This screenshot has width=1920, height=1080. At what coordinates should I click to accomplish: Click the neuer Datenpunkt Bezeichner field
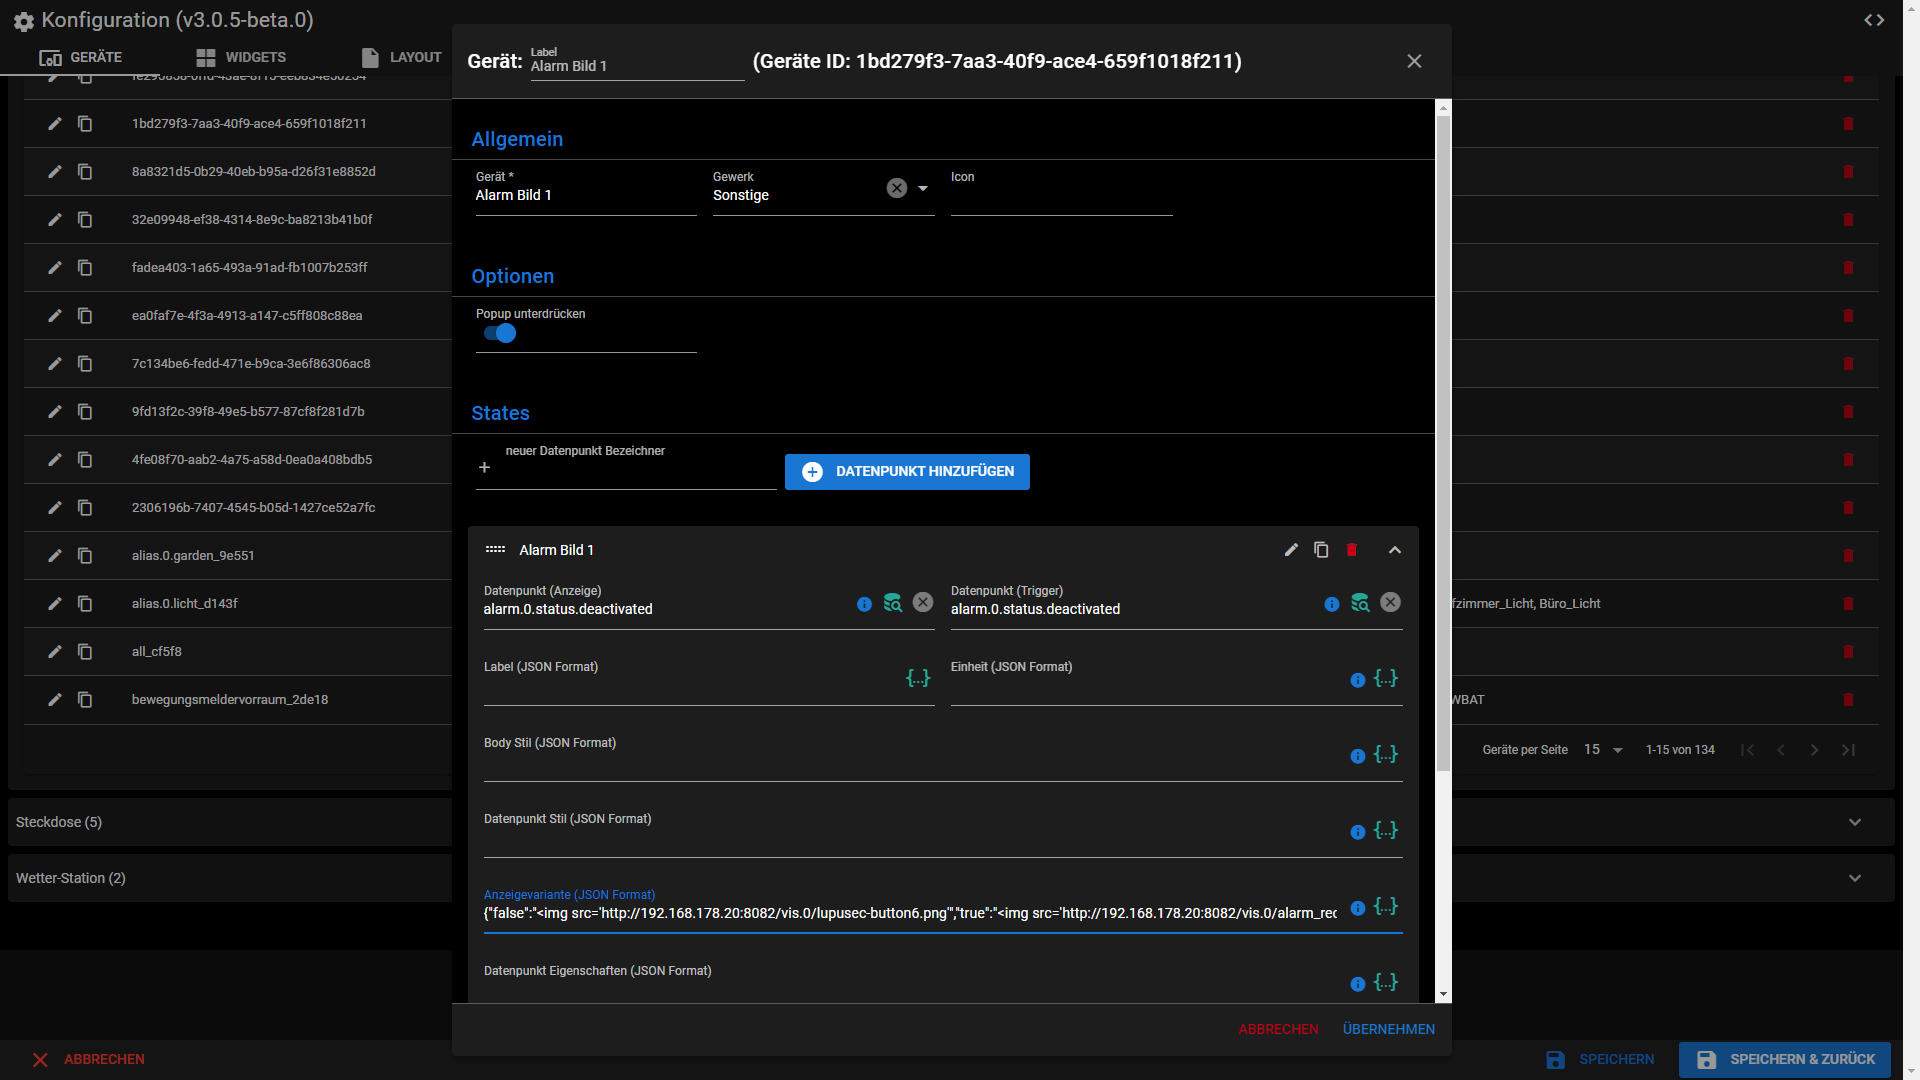click(x=640, y=467)
